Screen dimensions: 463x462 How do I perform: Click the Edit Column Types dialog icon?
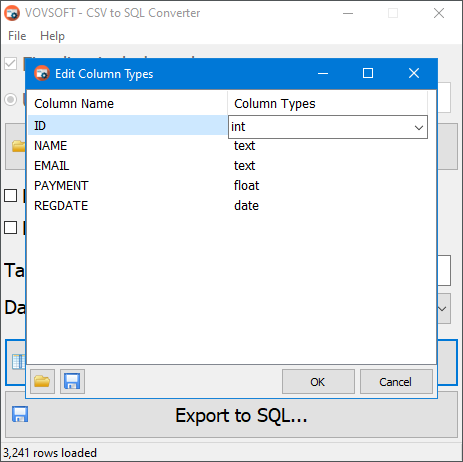pos(42,73)
